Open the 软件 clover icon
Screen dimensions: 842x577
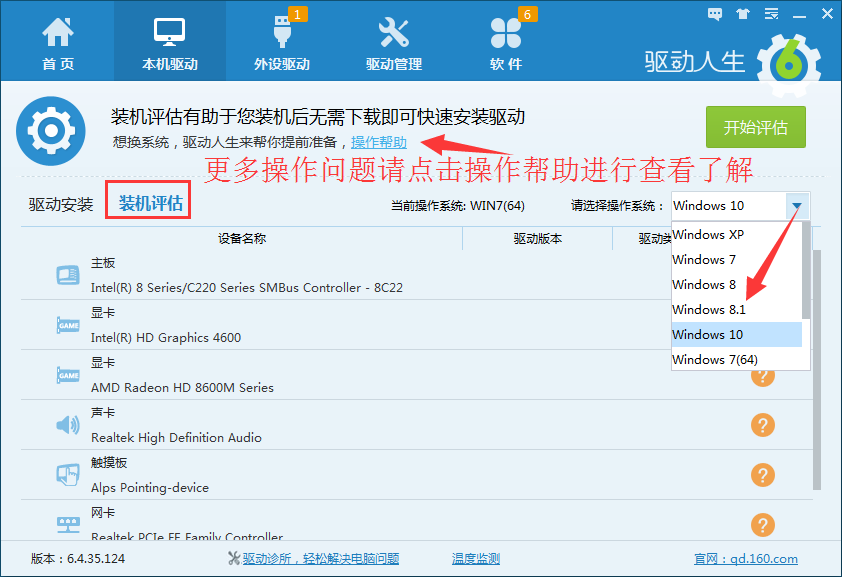click(x=506, y=33)
